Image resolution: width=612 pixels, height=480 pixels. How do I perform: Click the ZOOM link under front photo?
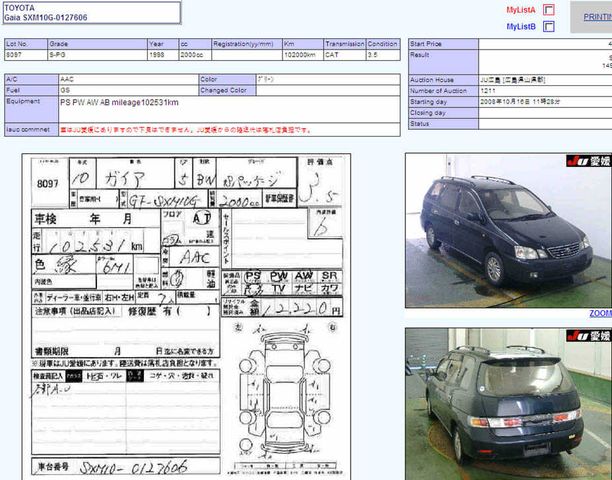tap(600, 313)
